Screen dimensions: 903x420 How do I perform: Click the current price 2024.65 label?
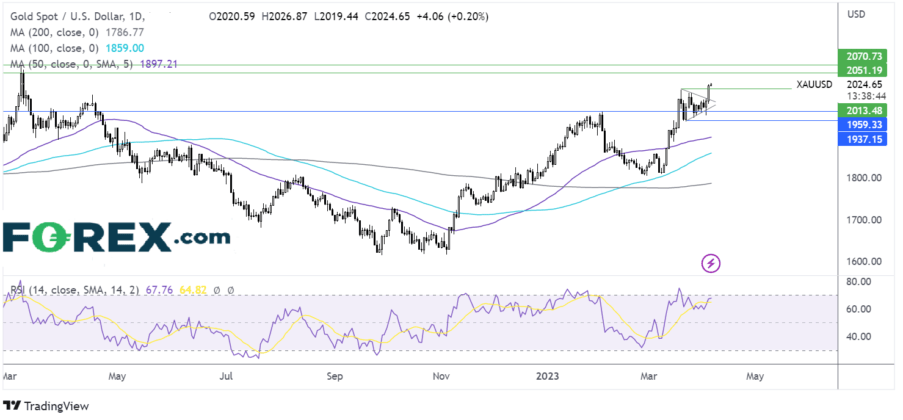tap(853, 86)
